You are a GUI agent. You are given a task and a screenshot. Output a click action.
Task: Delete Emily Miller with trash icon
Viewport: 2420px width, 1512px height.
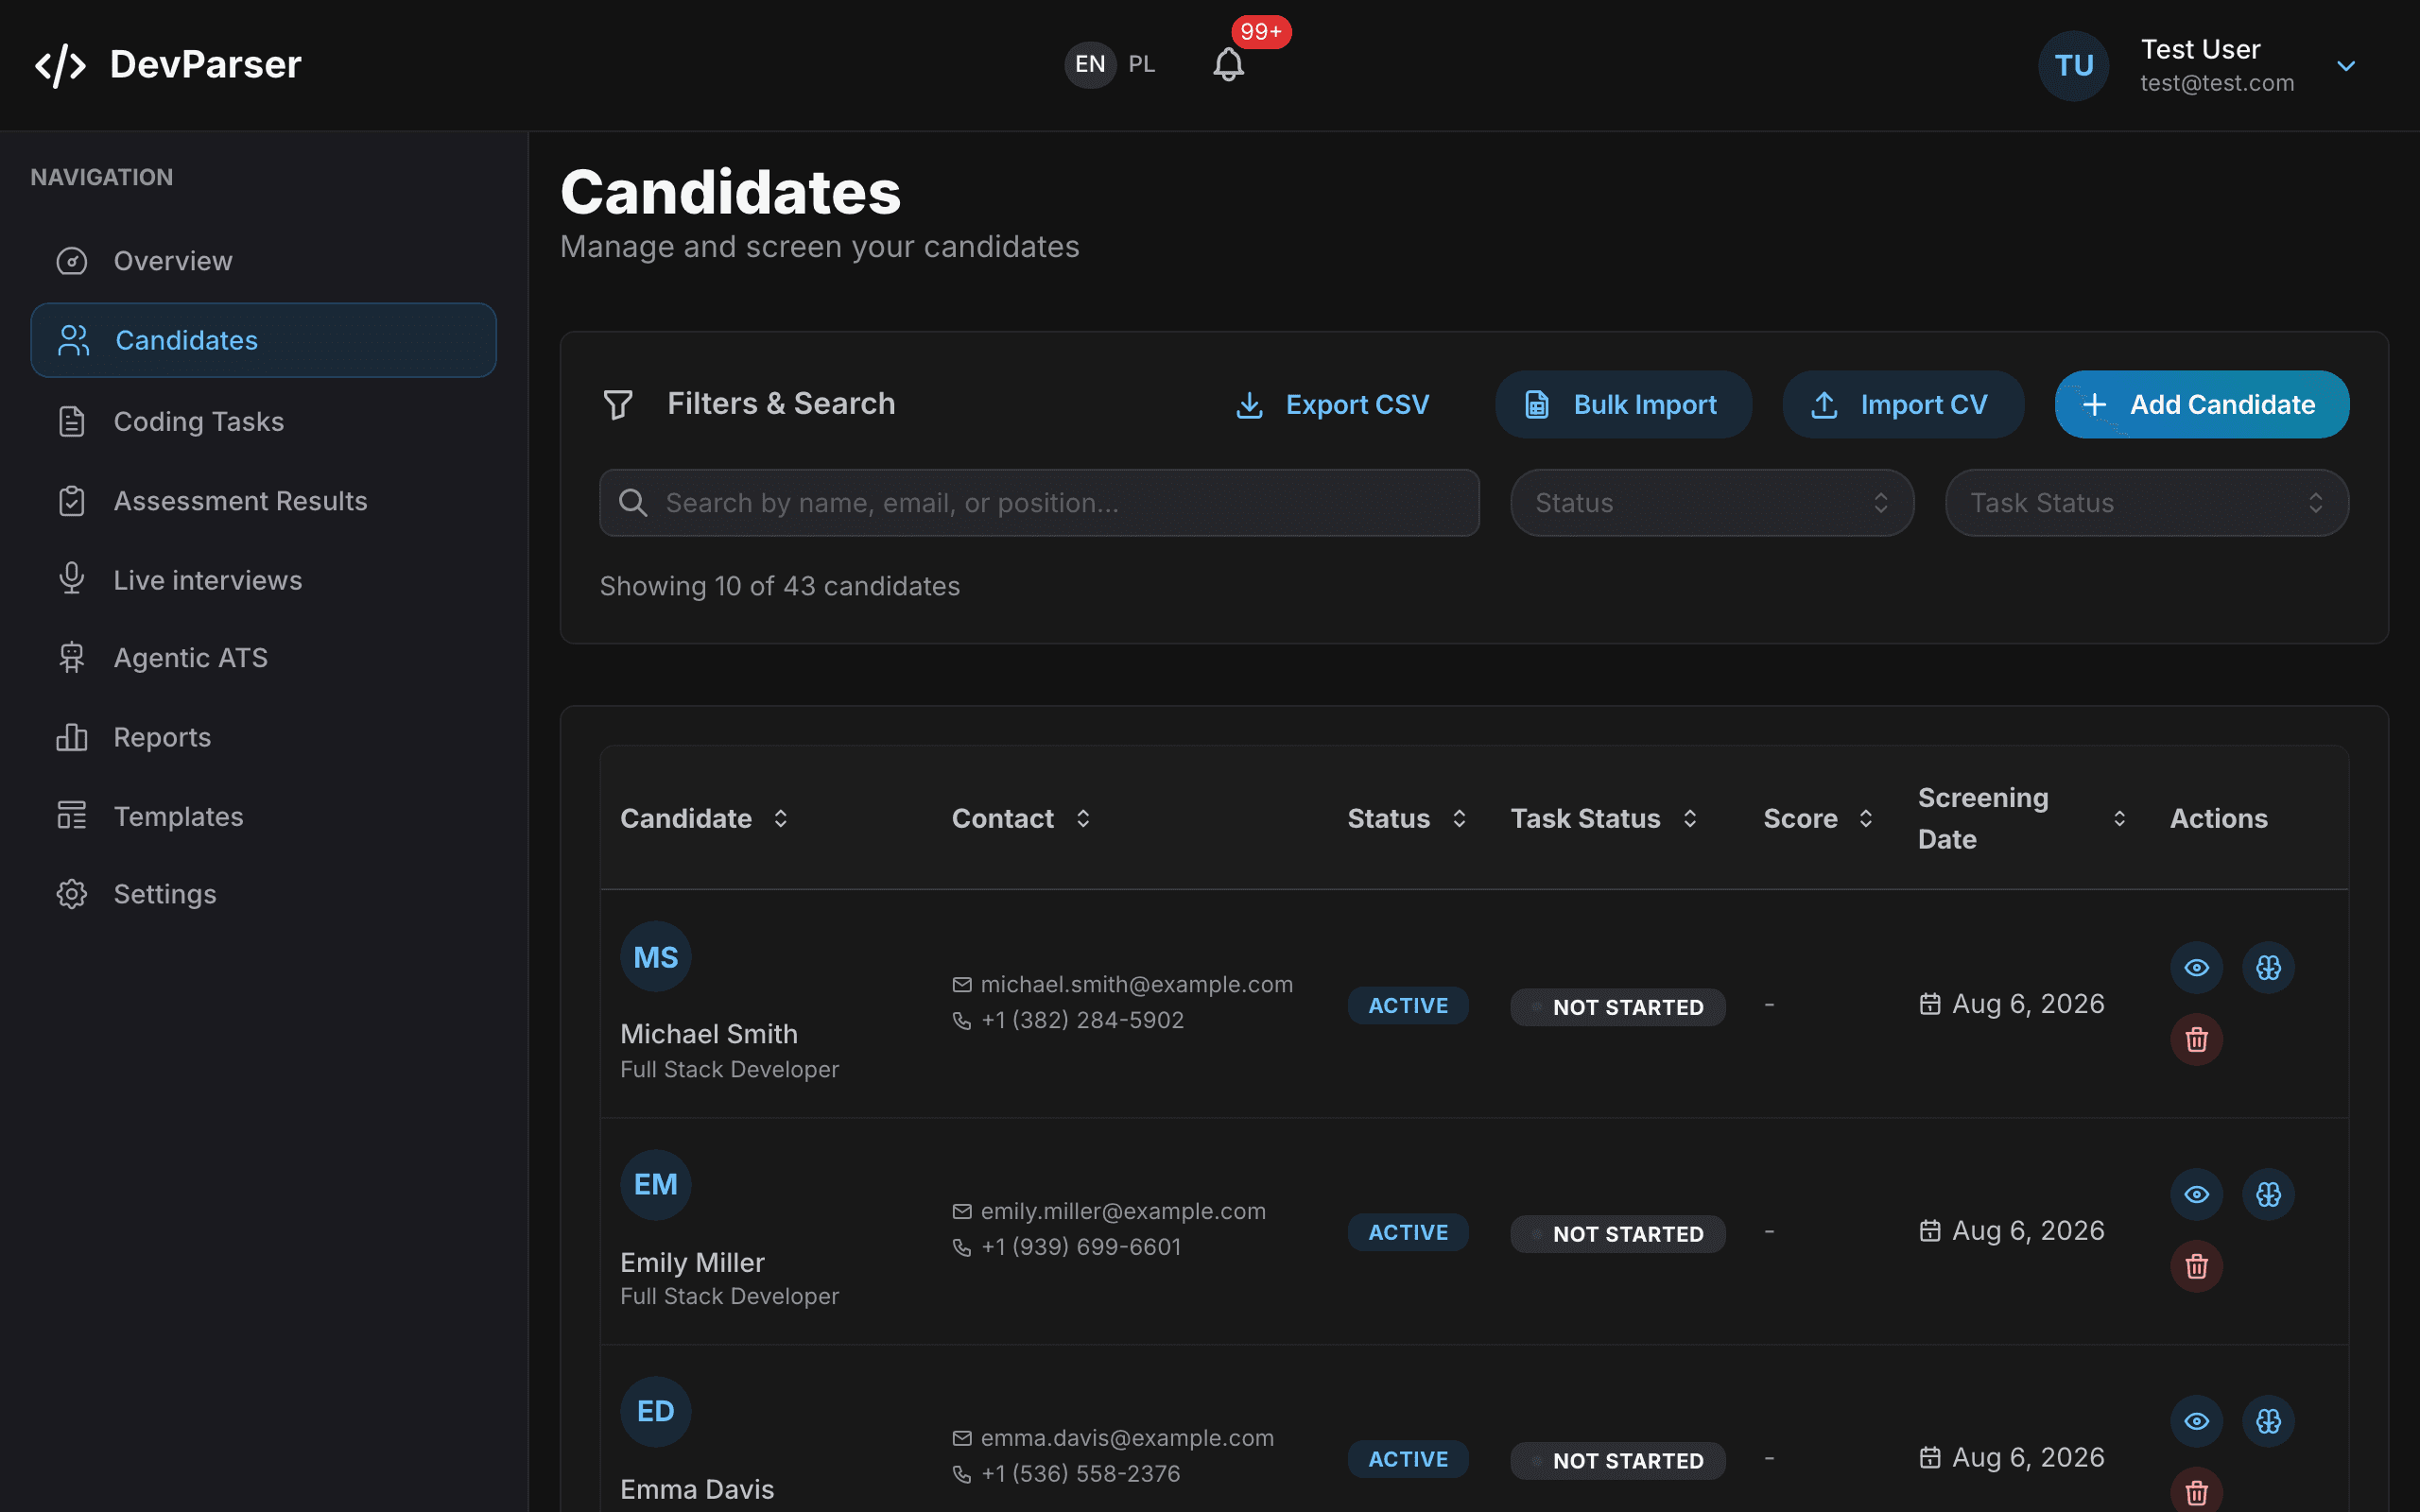(2196, 1266)
